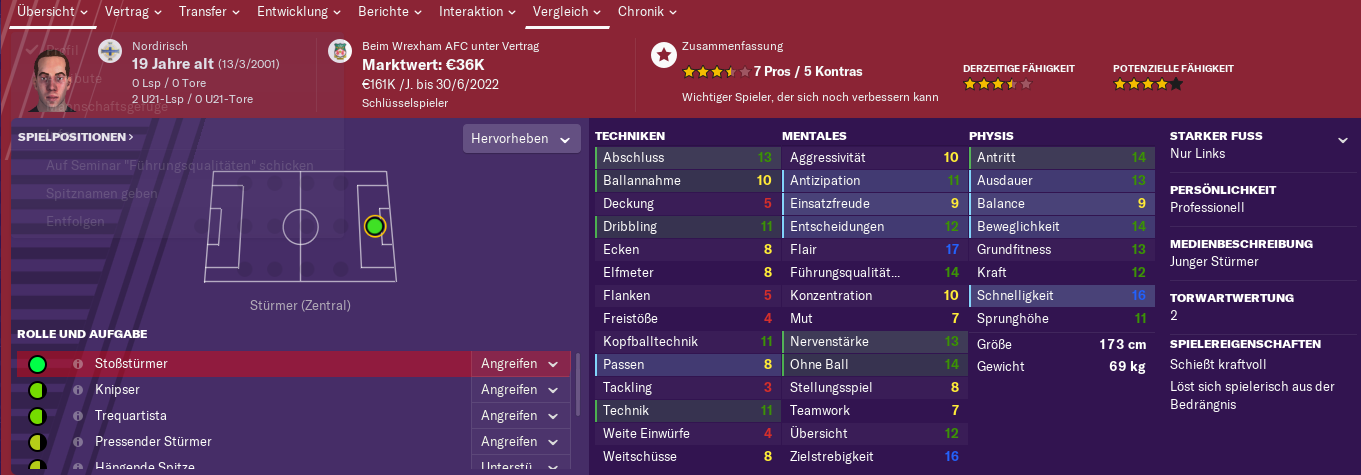Select the green striker position dot on pitch
Screen dimensions: 1361x475
375,227
